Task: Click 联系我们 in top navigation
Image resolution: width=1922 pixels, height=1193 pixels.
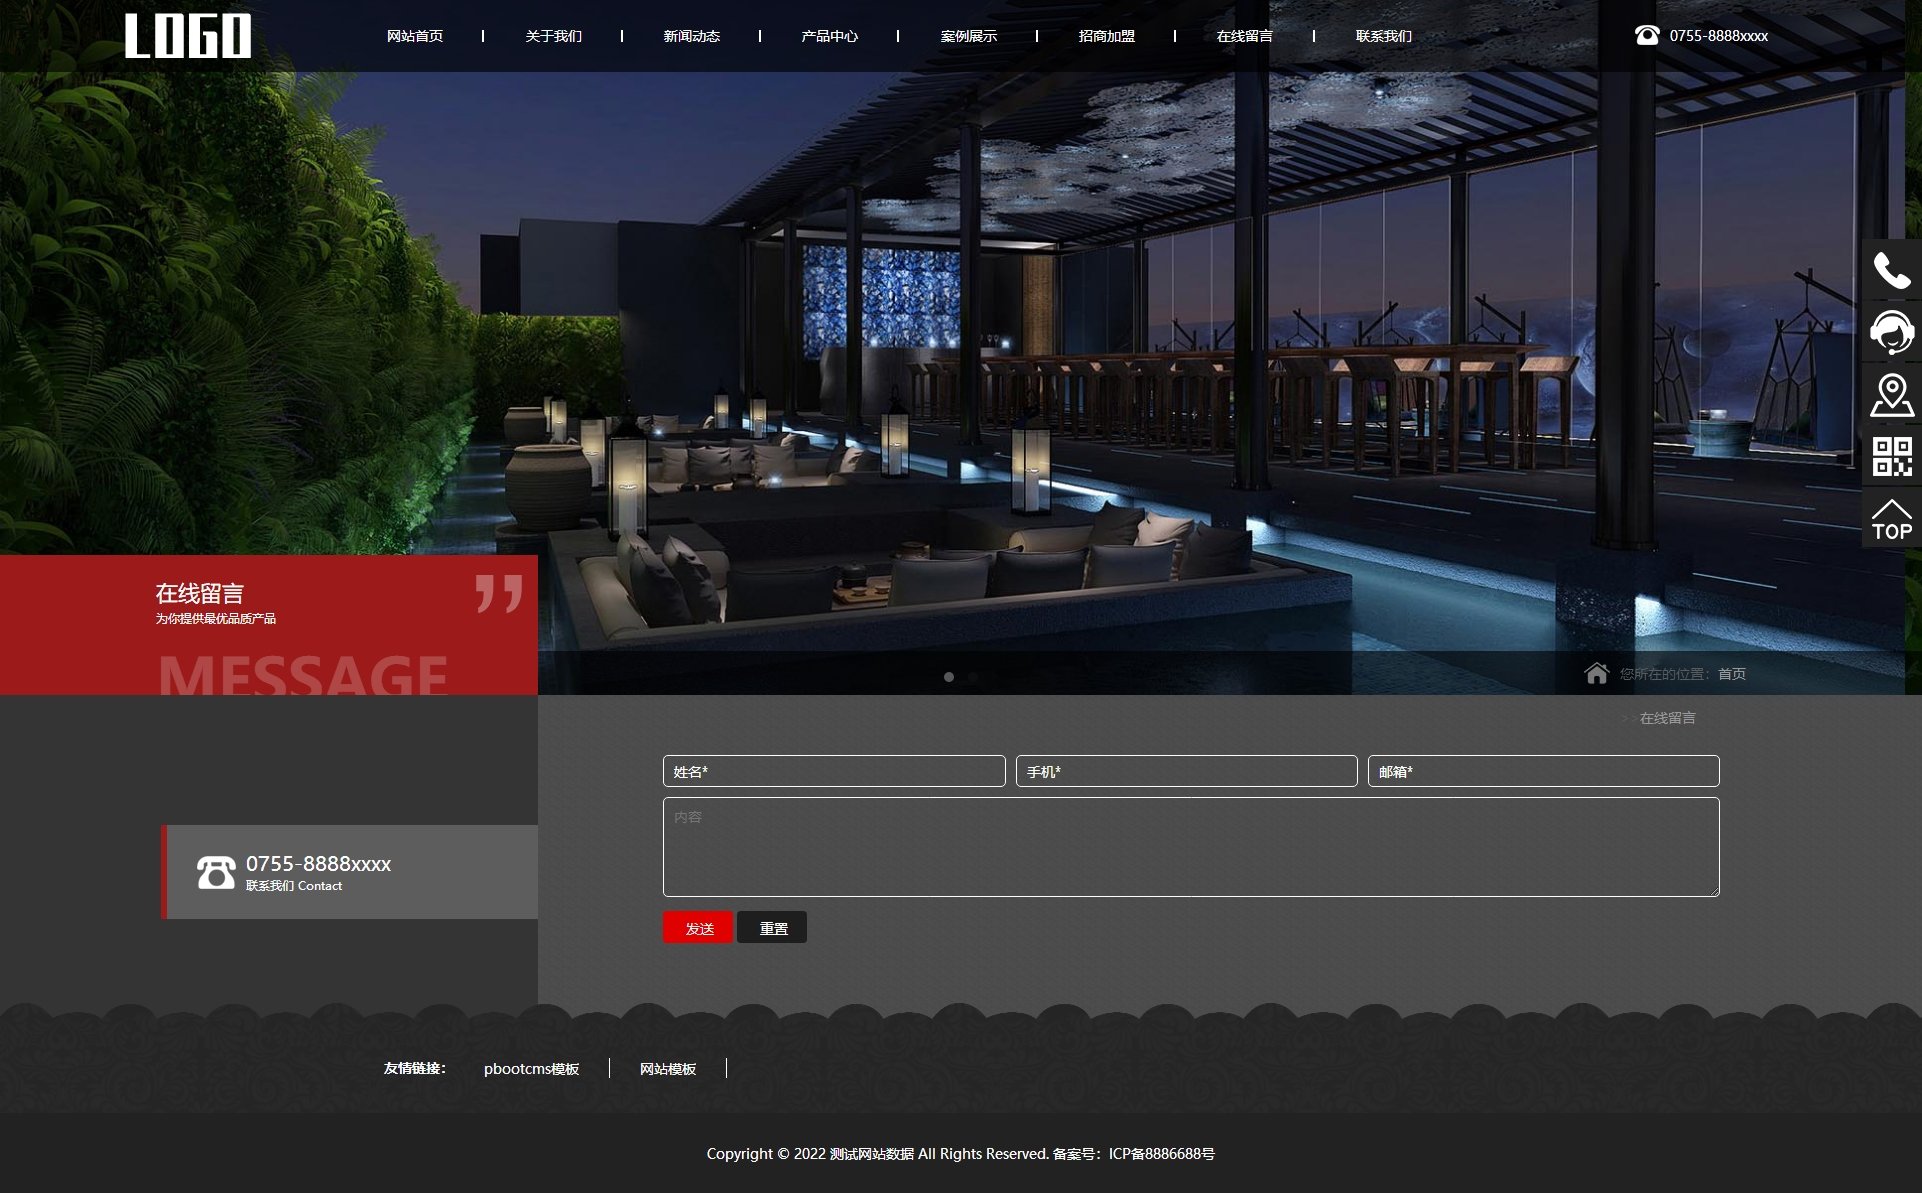Action: click(1383, 36)
